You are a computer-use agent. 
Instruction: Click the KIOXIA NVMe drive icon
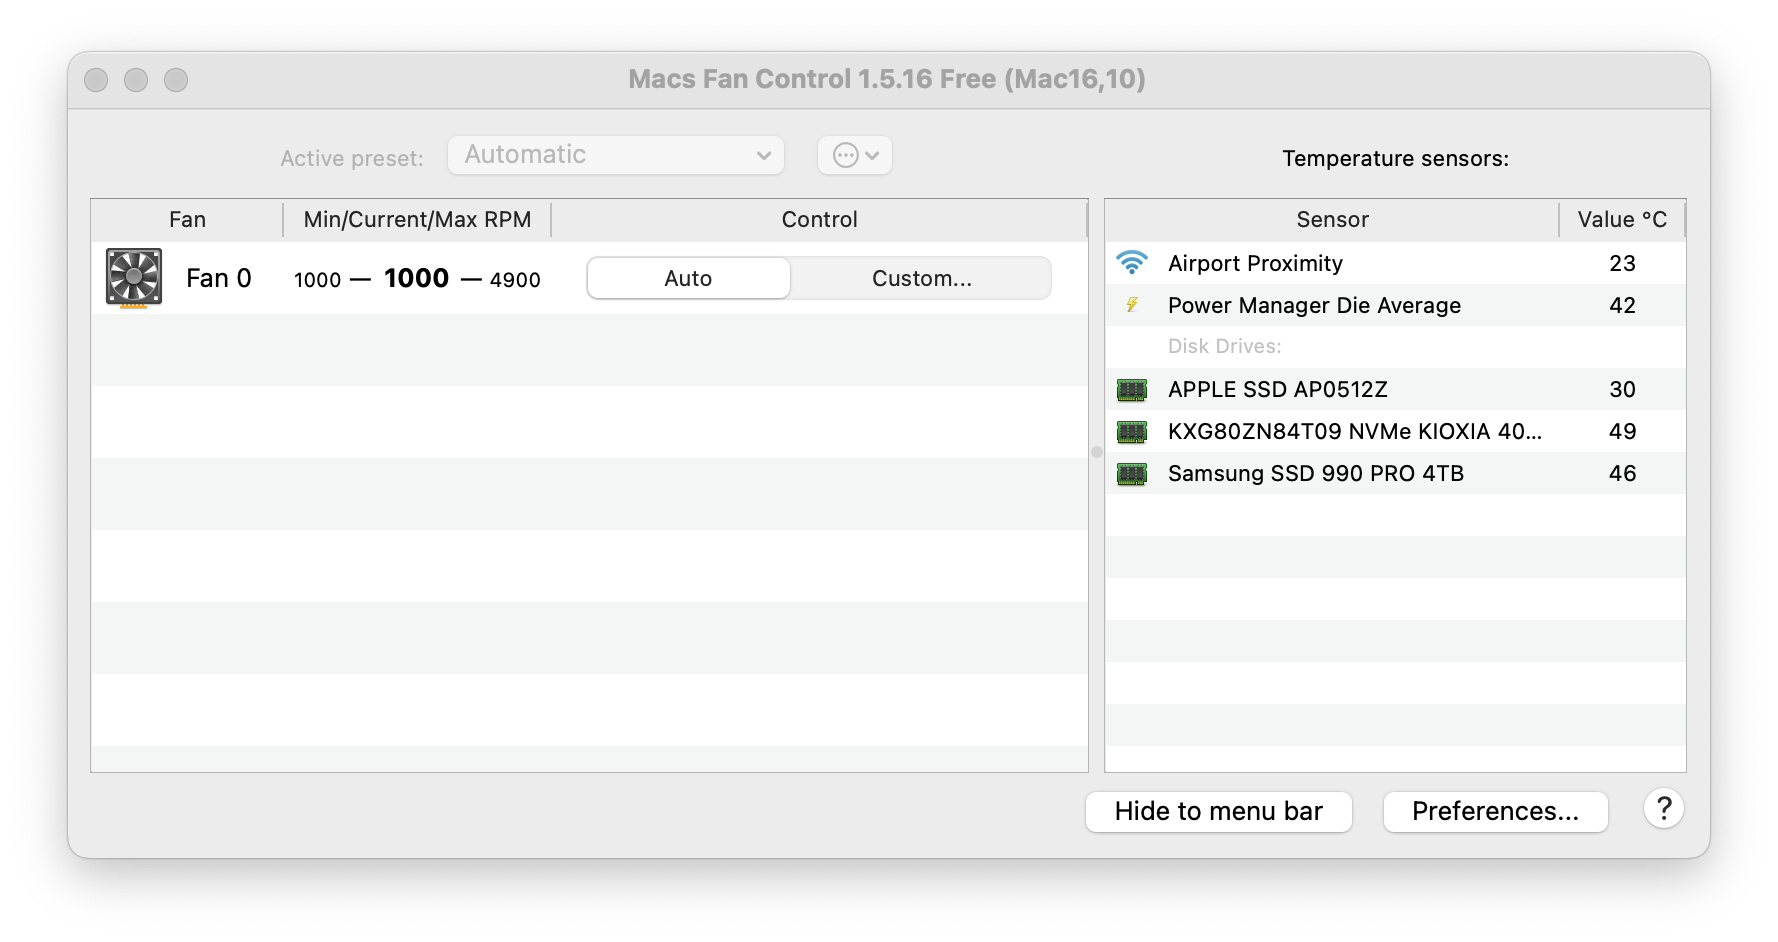pos(1131,431)
